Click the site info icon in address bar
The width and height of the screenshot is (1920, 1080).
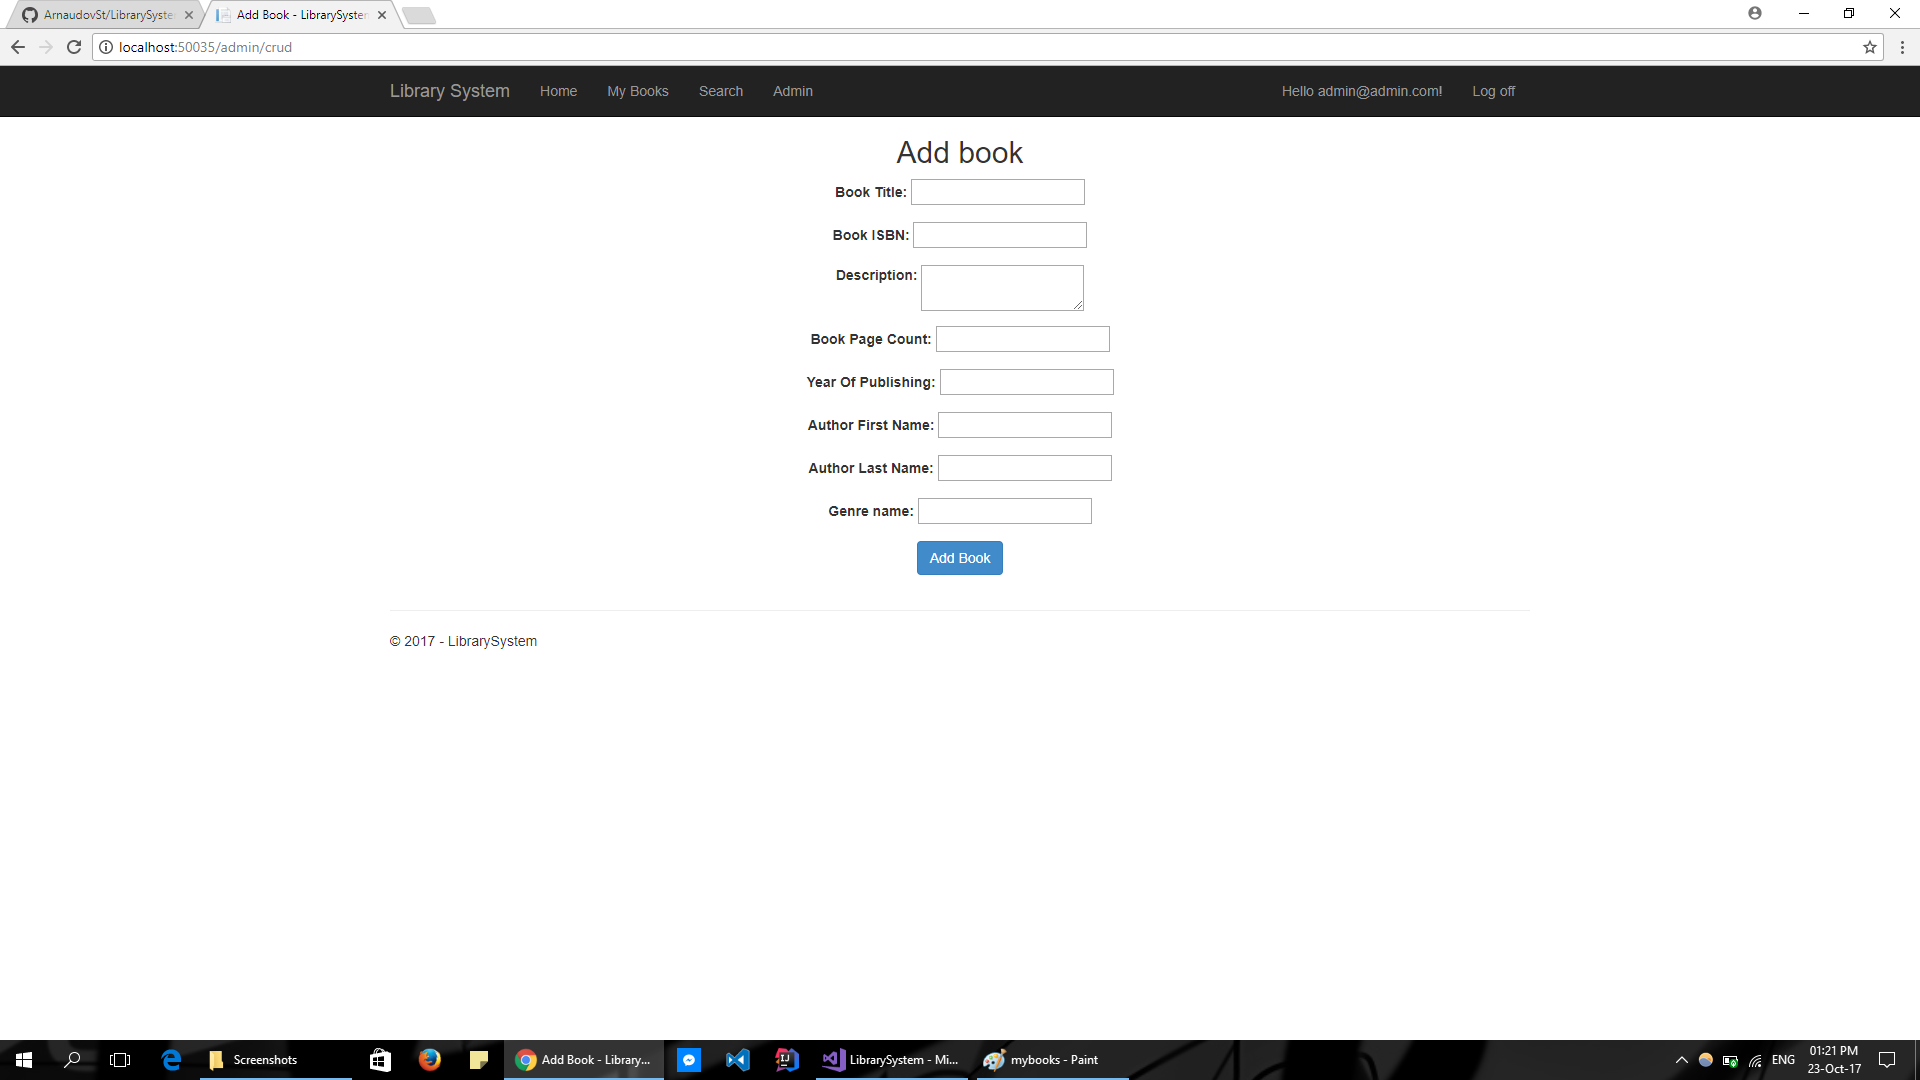pos(106,47)
